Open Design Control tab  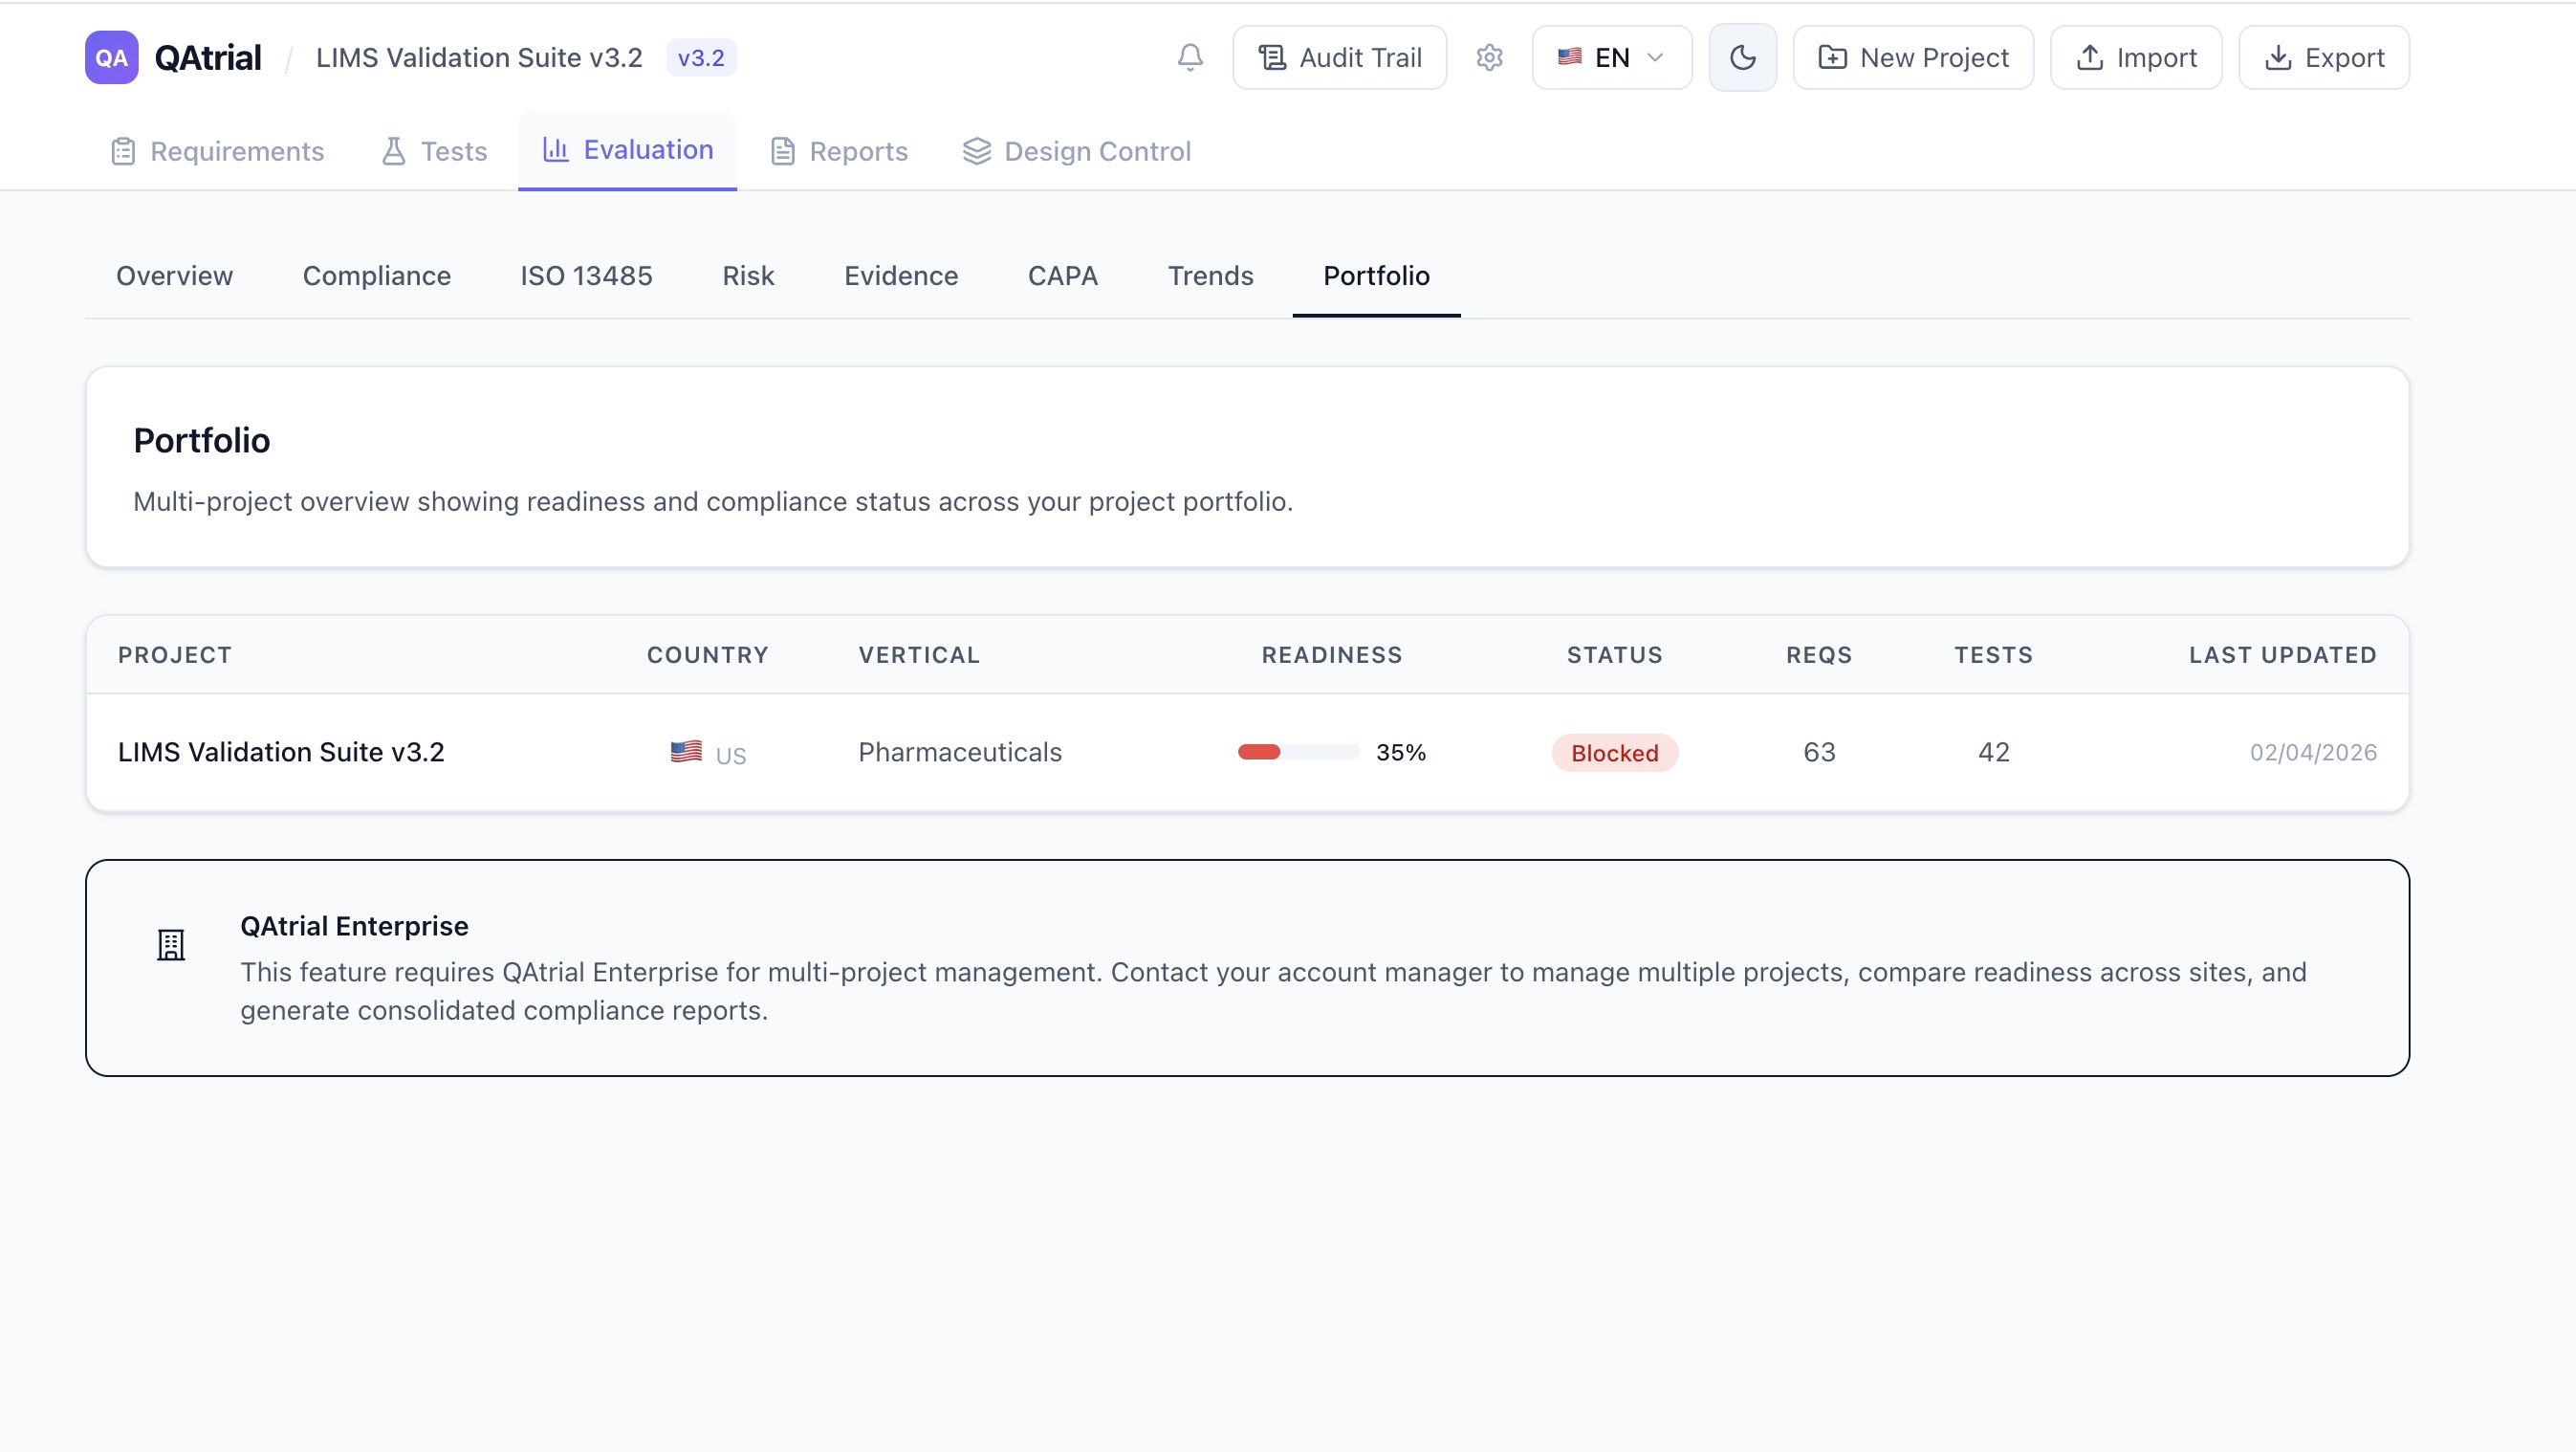1077,151
